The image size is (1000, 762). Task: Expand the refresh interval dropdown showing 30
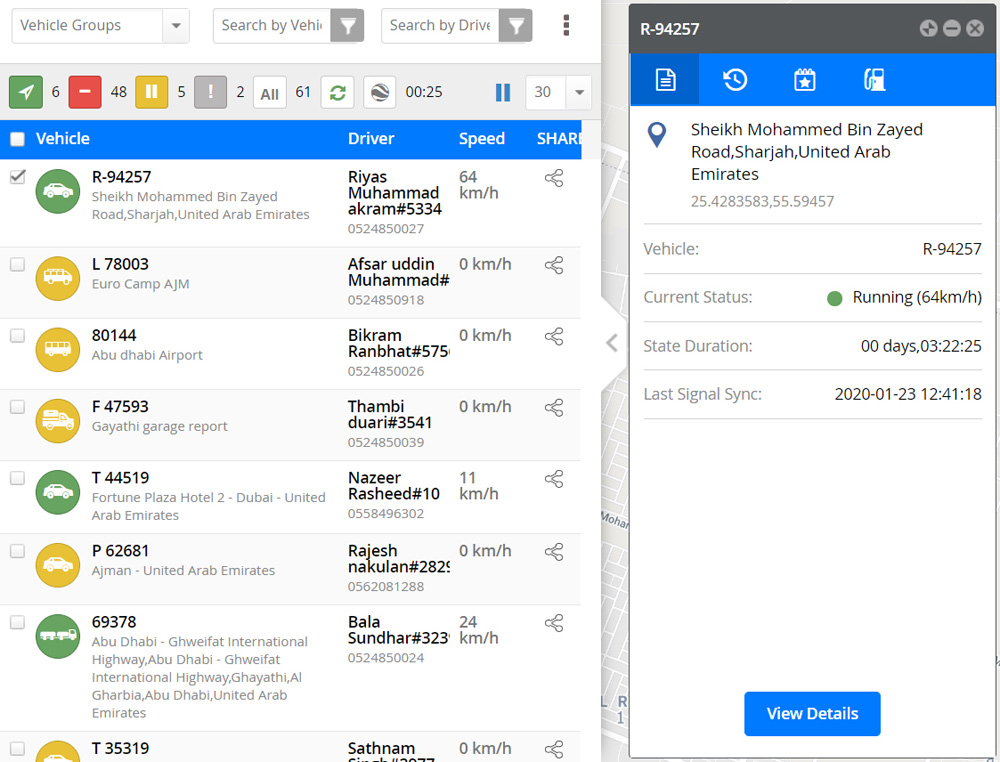(579, 92)
